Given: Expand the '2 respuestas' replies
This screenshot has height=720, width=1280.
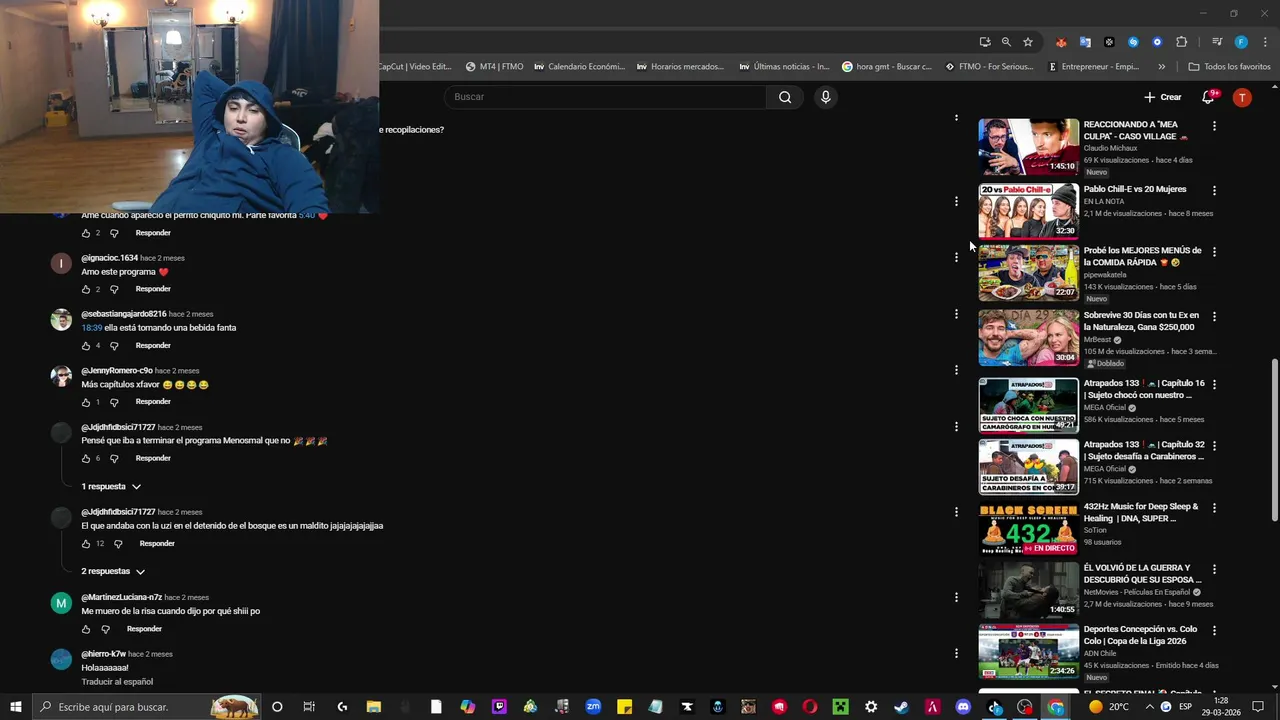Looking at the screenshot, I should click(113, 572).
